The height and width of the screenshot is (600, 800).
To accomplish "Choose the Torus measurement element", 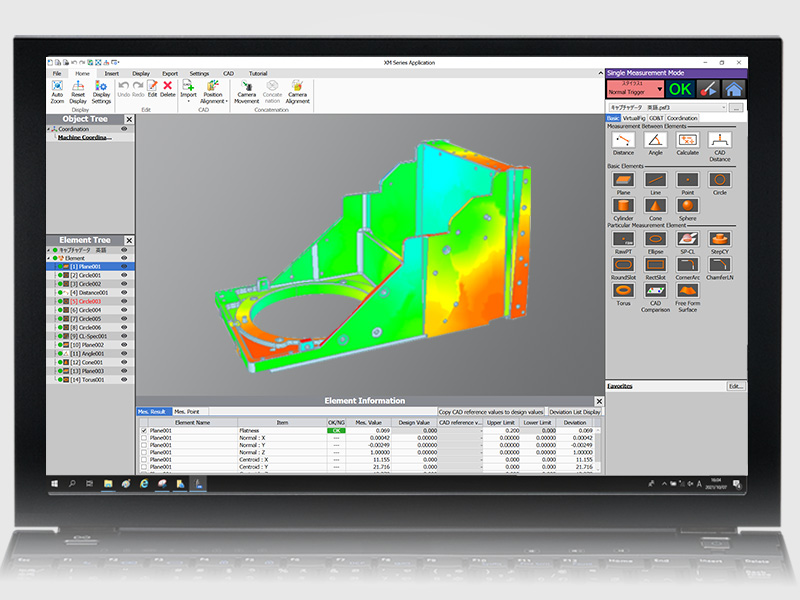I will pos(623,293).
